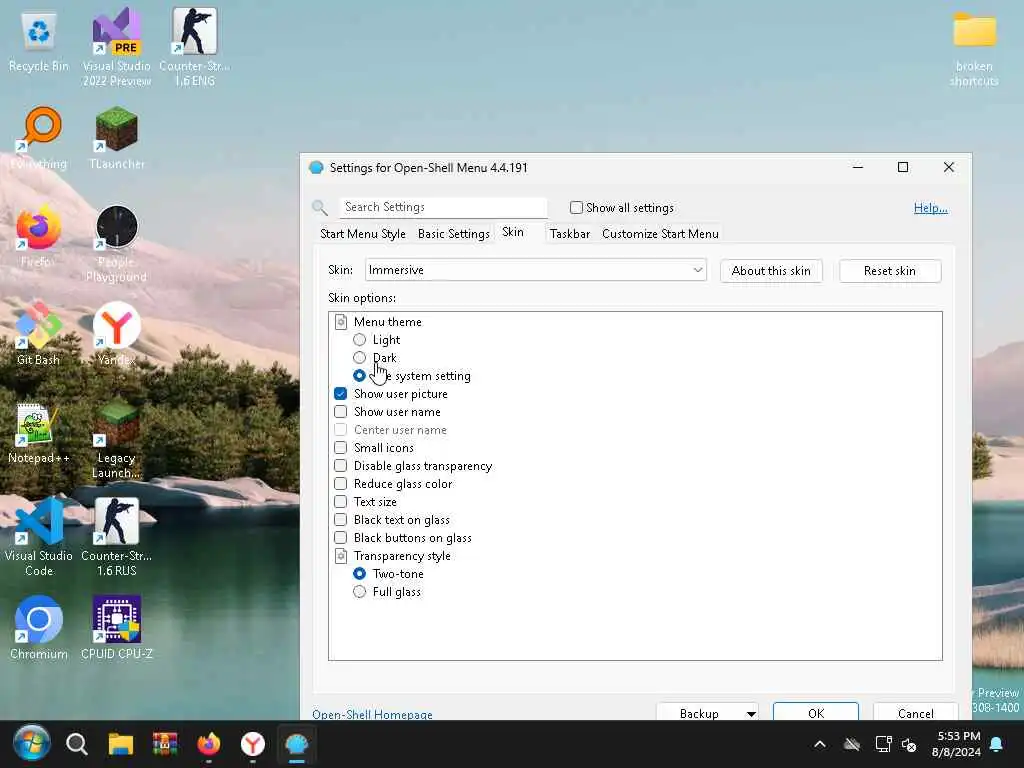The width and height of the screenshot is (1024, 768).
Task: Open the Help link
Action: click(x=931, y=208)
